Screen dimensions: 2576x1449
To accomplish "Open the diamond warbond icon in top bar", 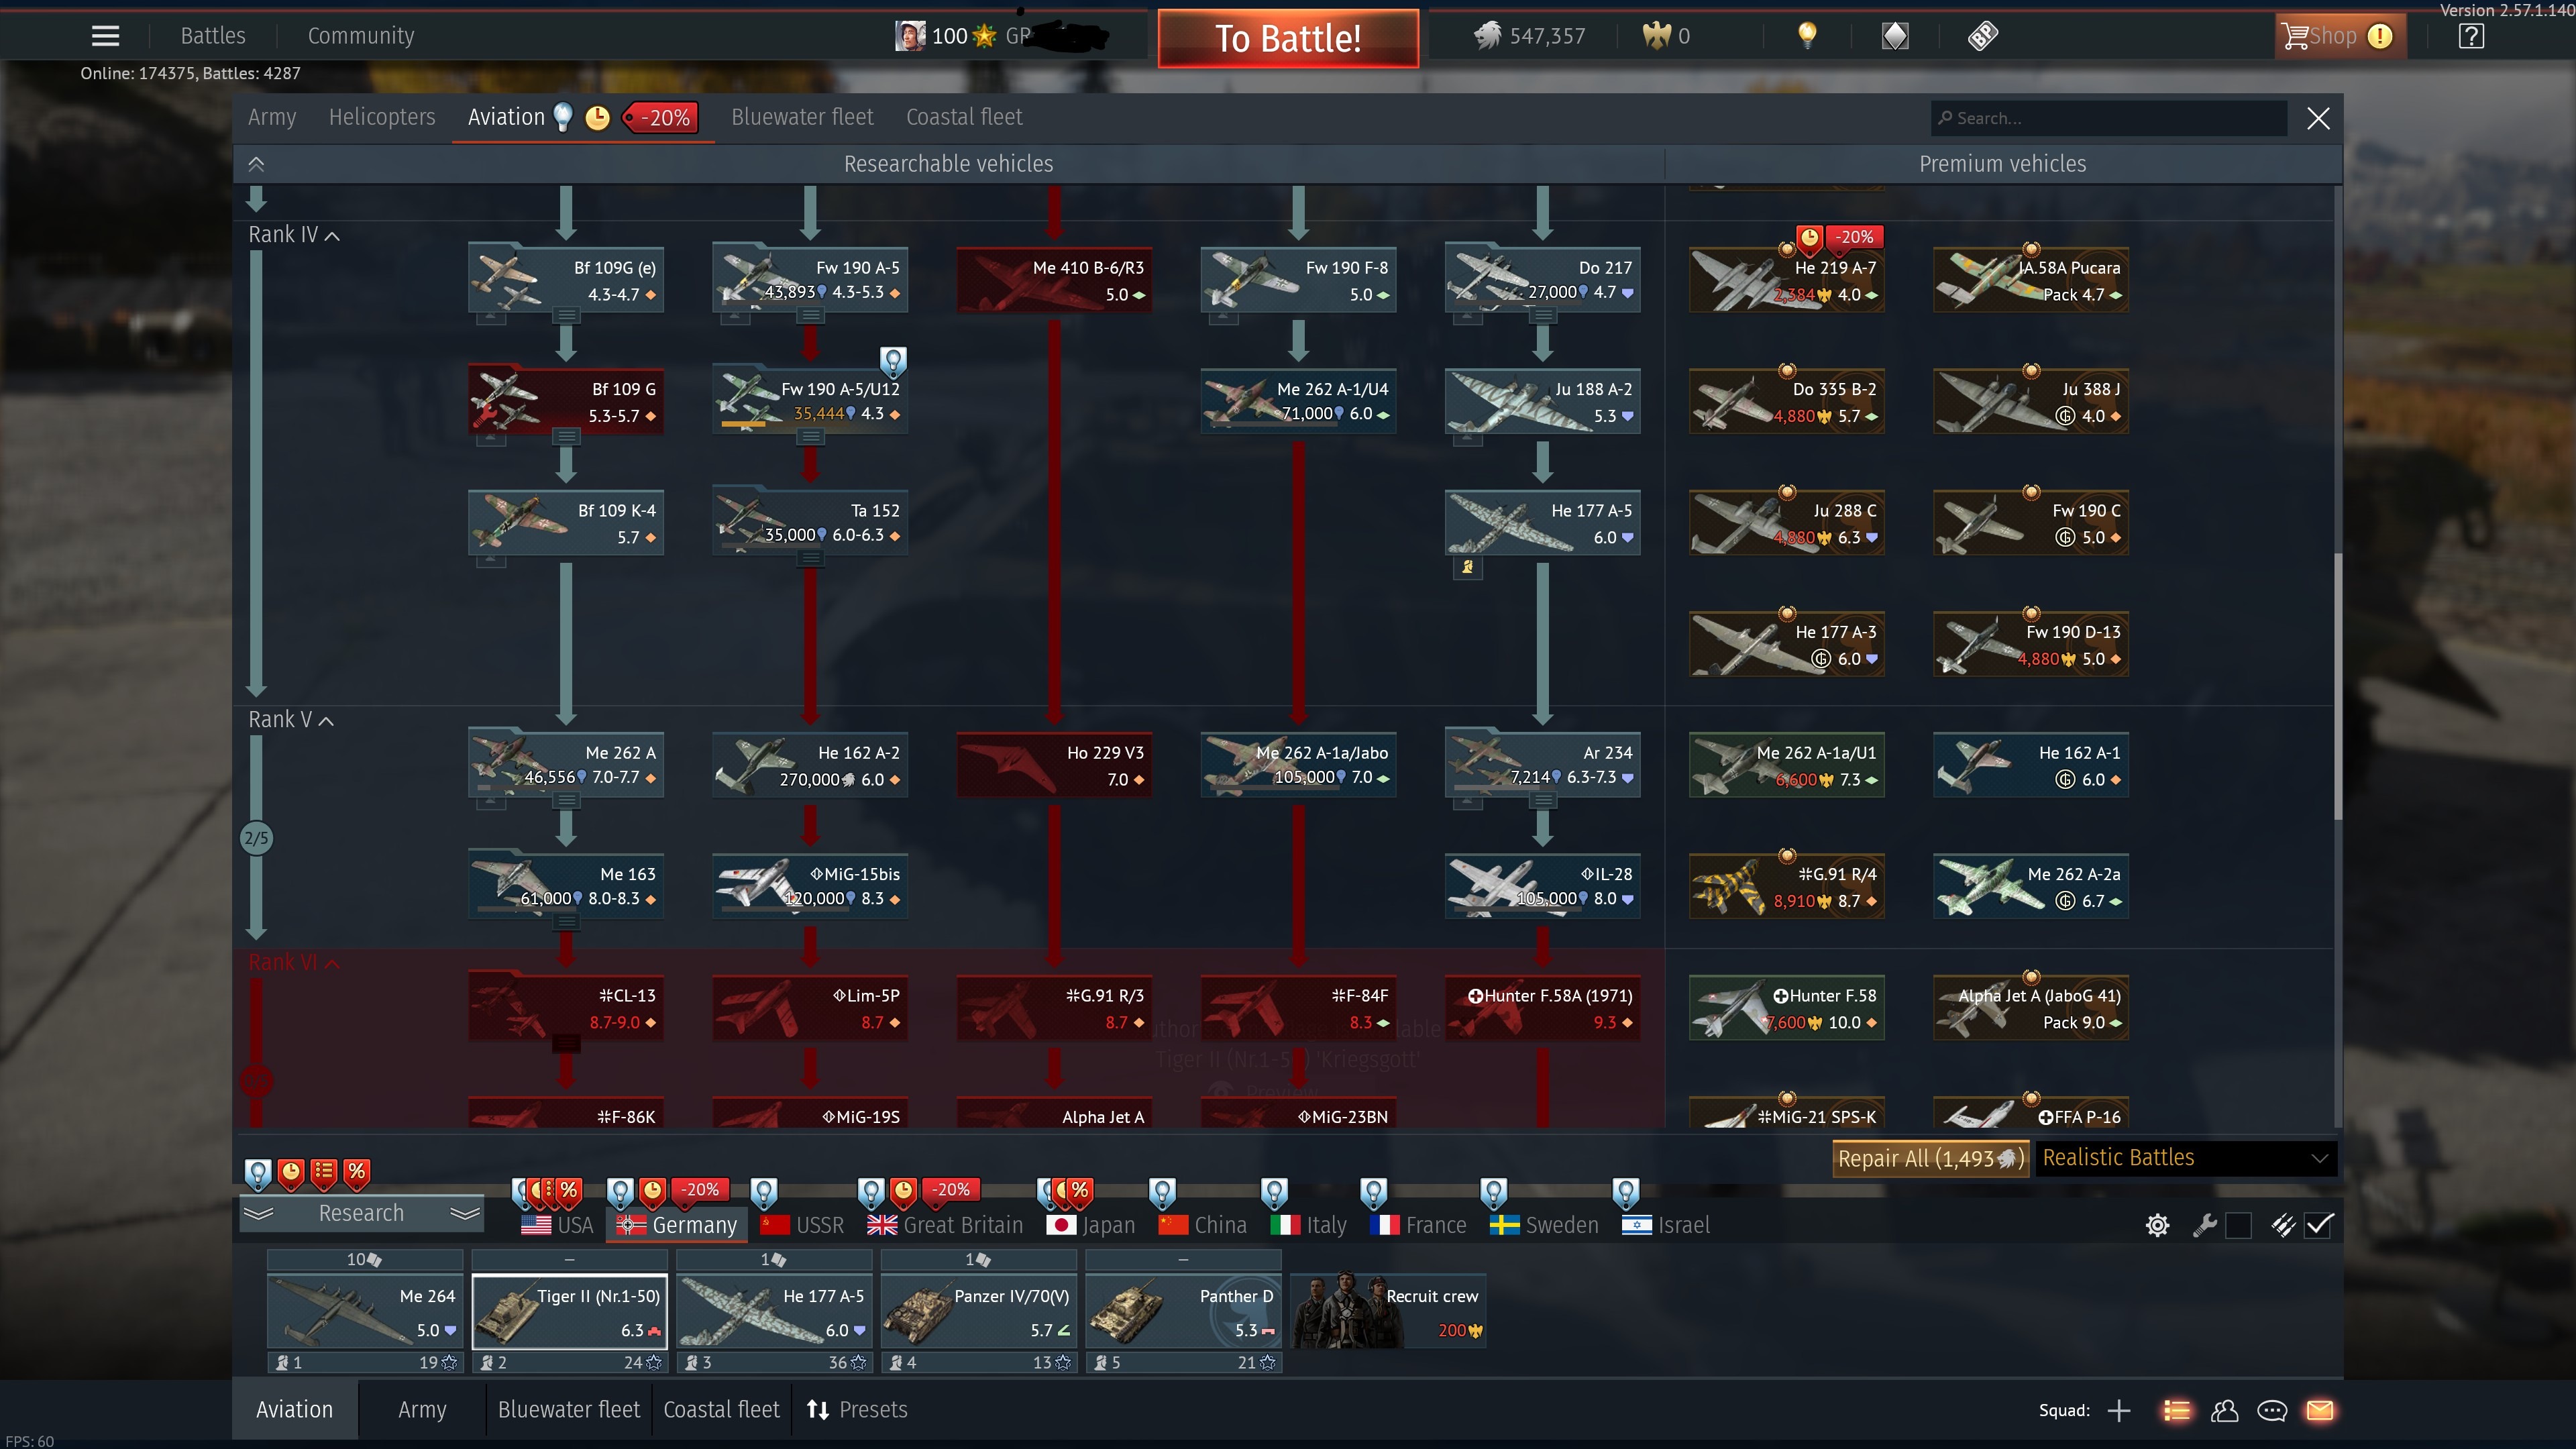I will 1894,36.
